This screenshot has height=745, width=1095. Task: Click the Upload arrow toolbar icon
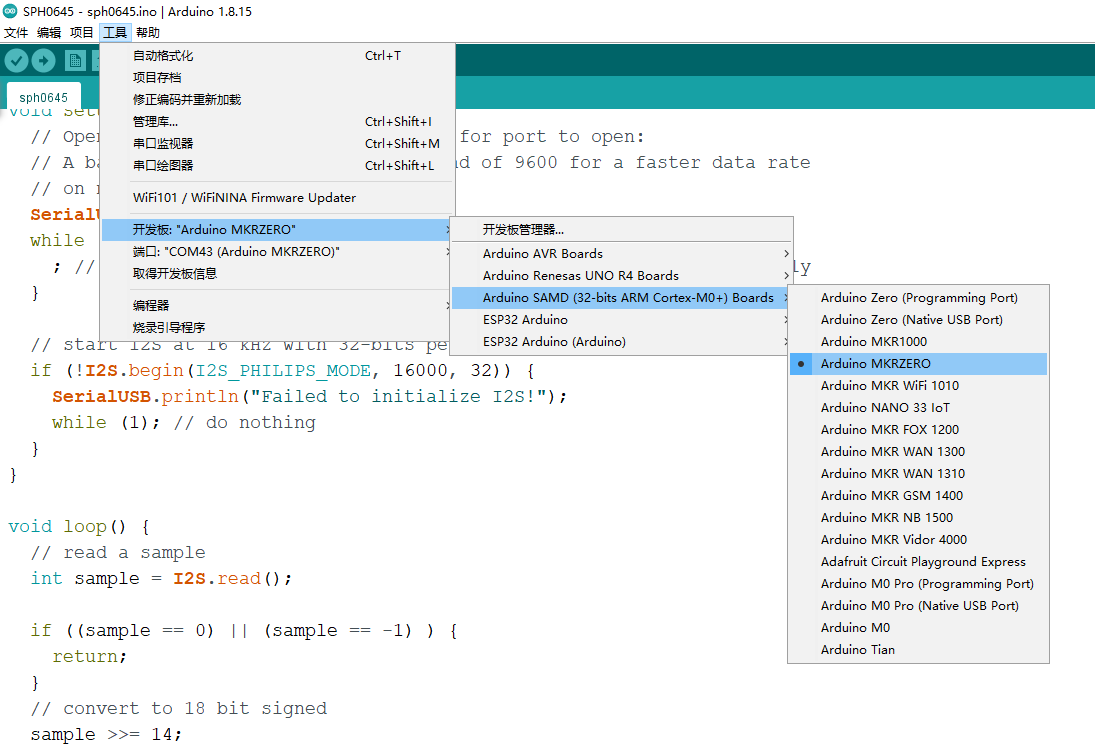click(43, 61)
